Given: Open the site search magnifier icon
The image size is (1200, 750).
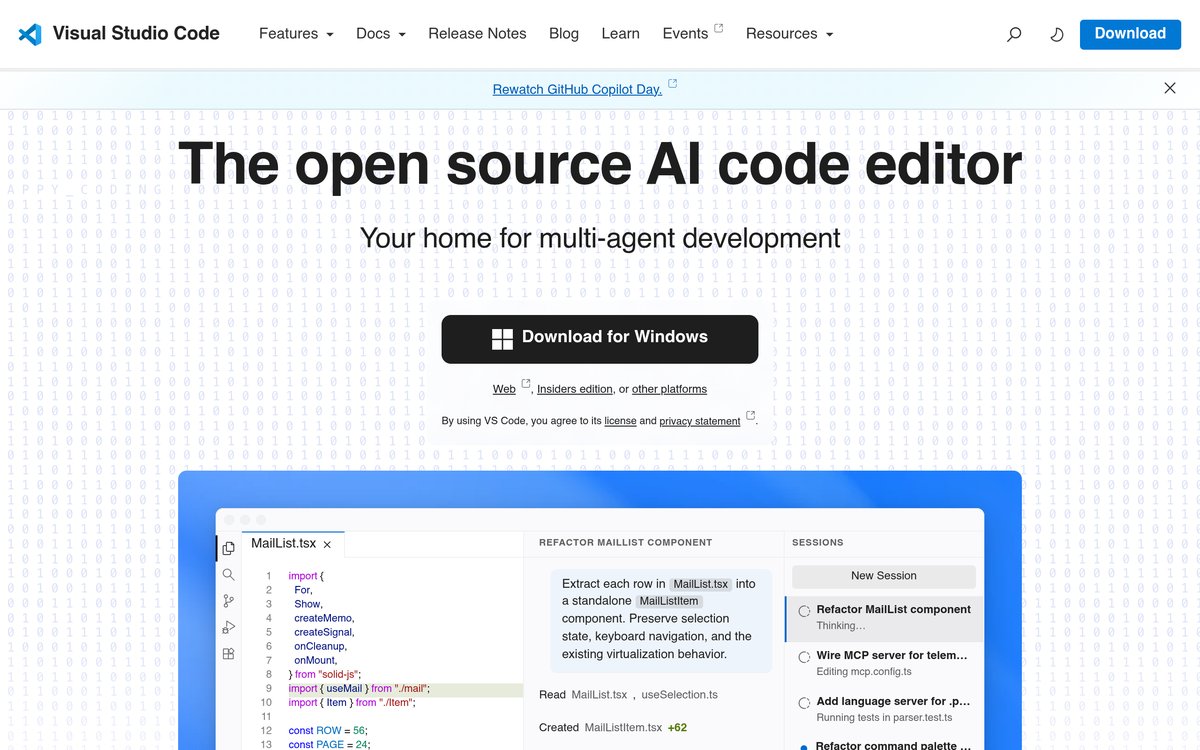Looking at the screenshot, I should click(x=1014, y=34).
